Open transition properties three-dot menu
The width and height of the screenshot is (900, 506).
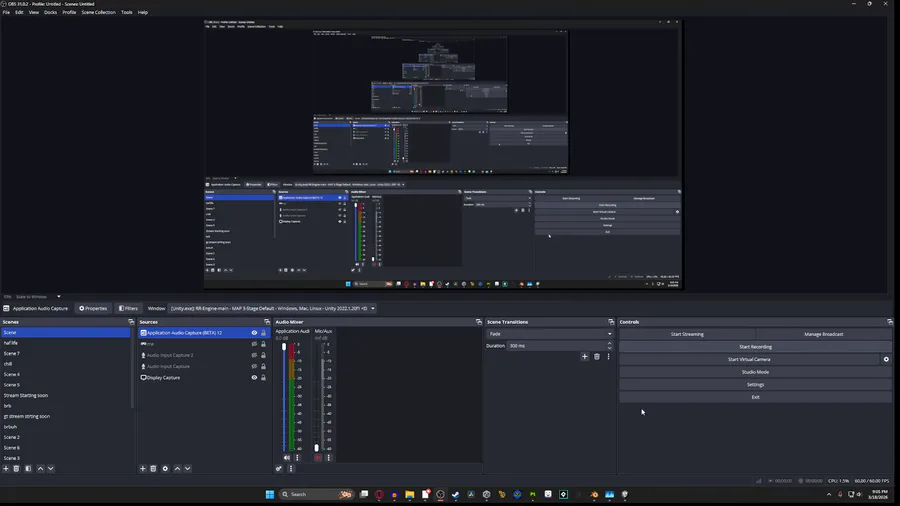tap(608, 357)
